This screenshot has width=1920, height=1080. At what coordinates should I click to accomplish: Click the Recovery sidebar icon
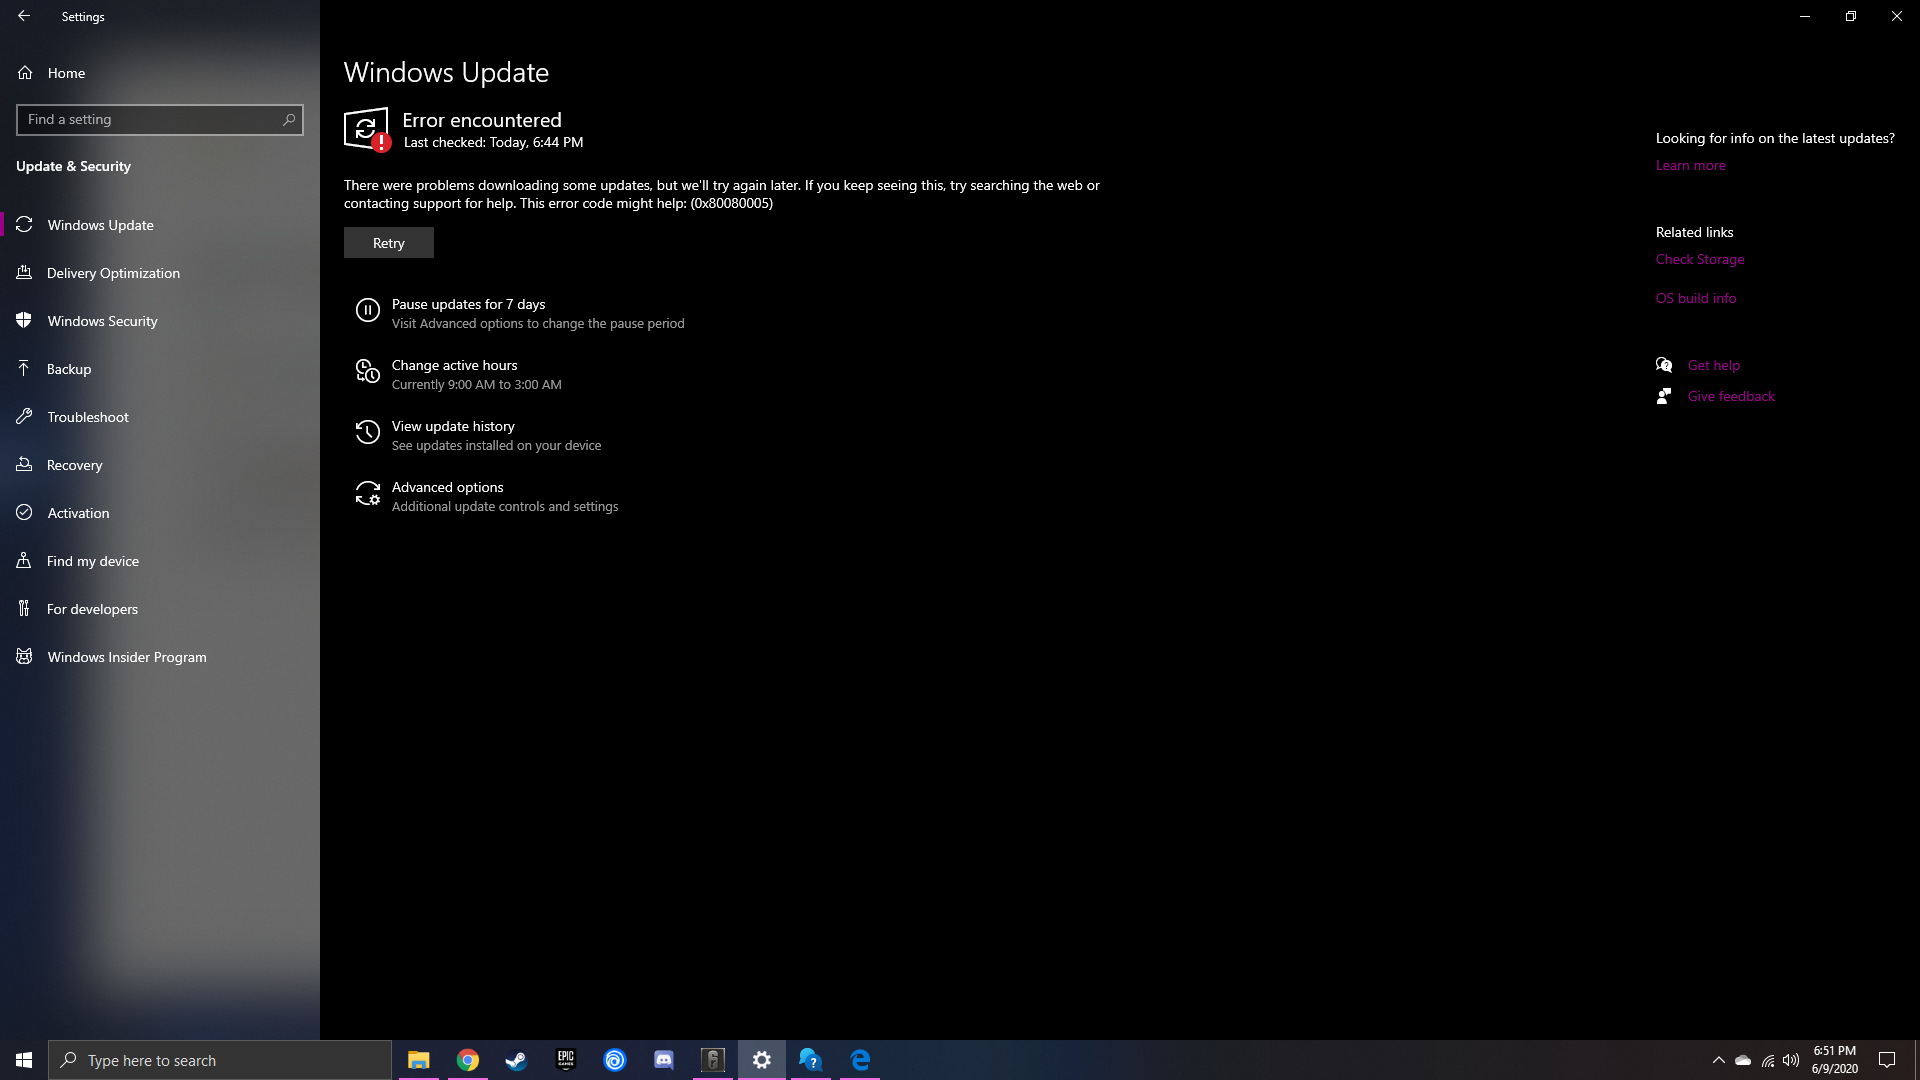24,465
